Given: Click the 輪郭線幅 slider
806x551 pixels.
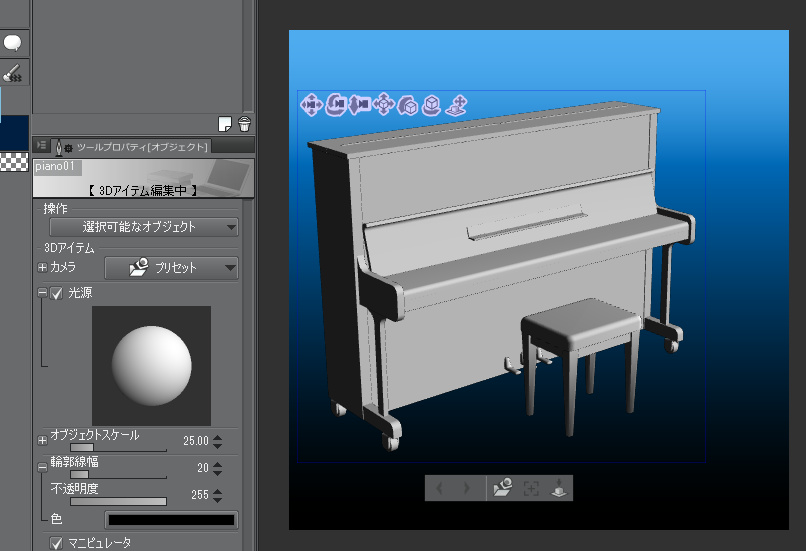Looking at the screenshot, I should point(118,474).
